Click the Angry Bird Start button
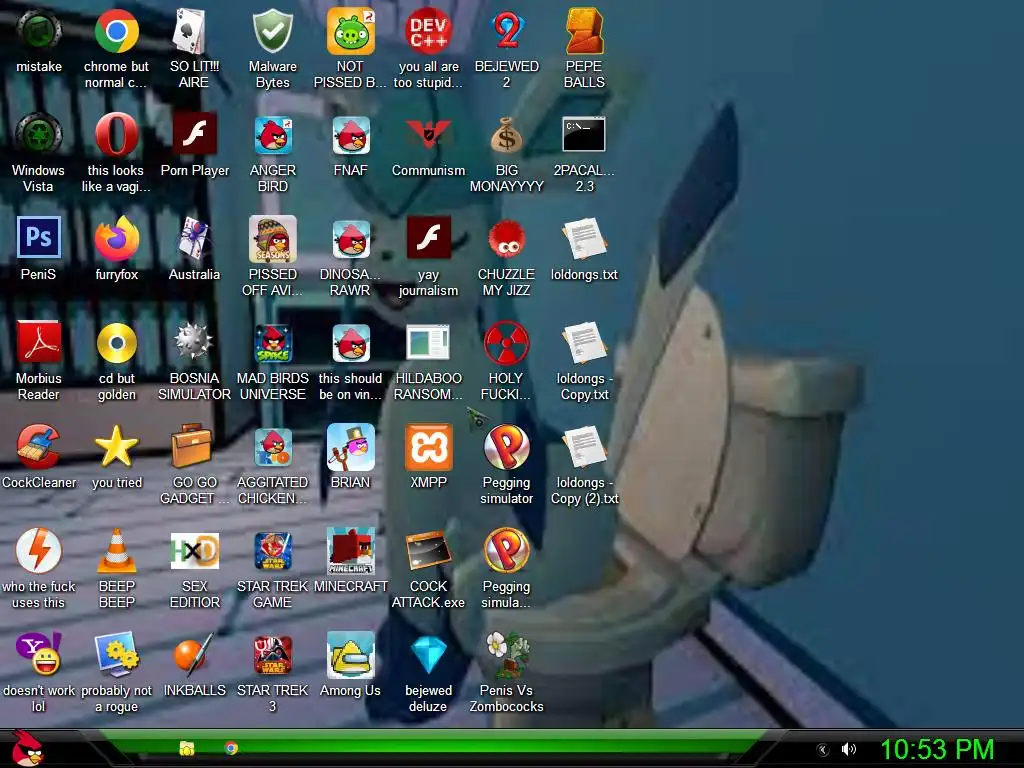This screenshot has height=768, width=1024. point(27,748)
